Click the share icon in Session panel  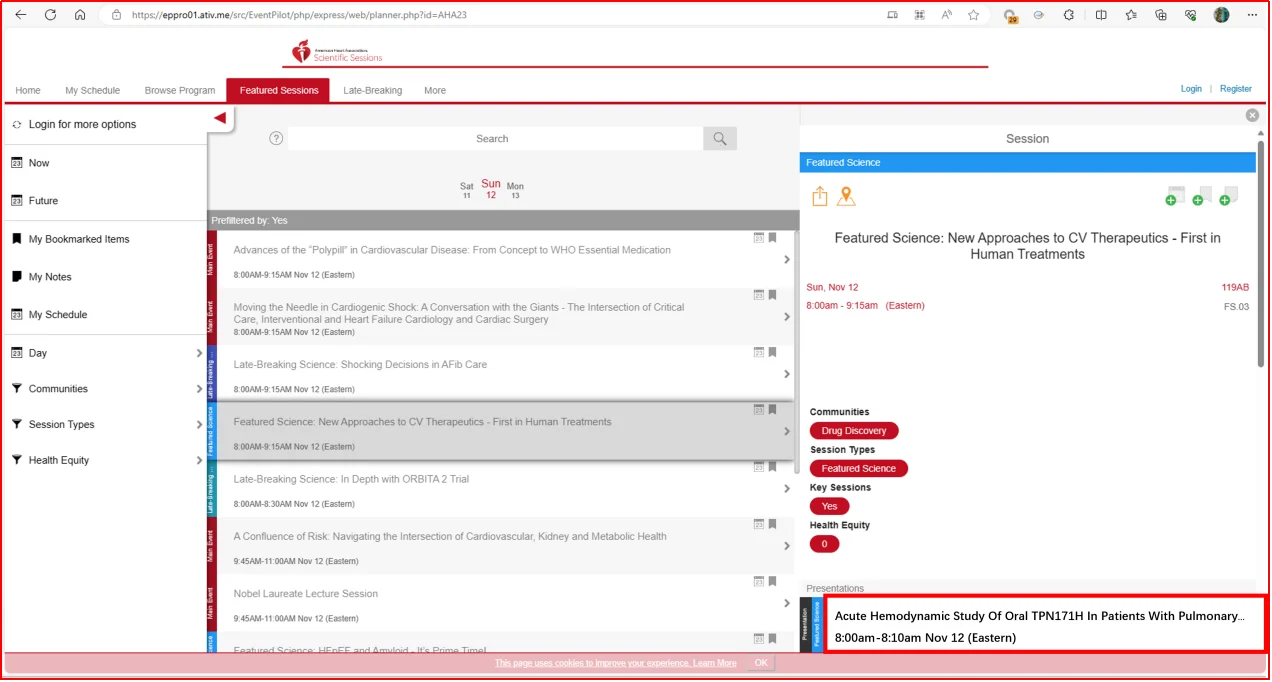tap(820, 196)
